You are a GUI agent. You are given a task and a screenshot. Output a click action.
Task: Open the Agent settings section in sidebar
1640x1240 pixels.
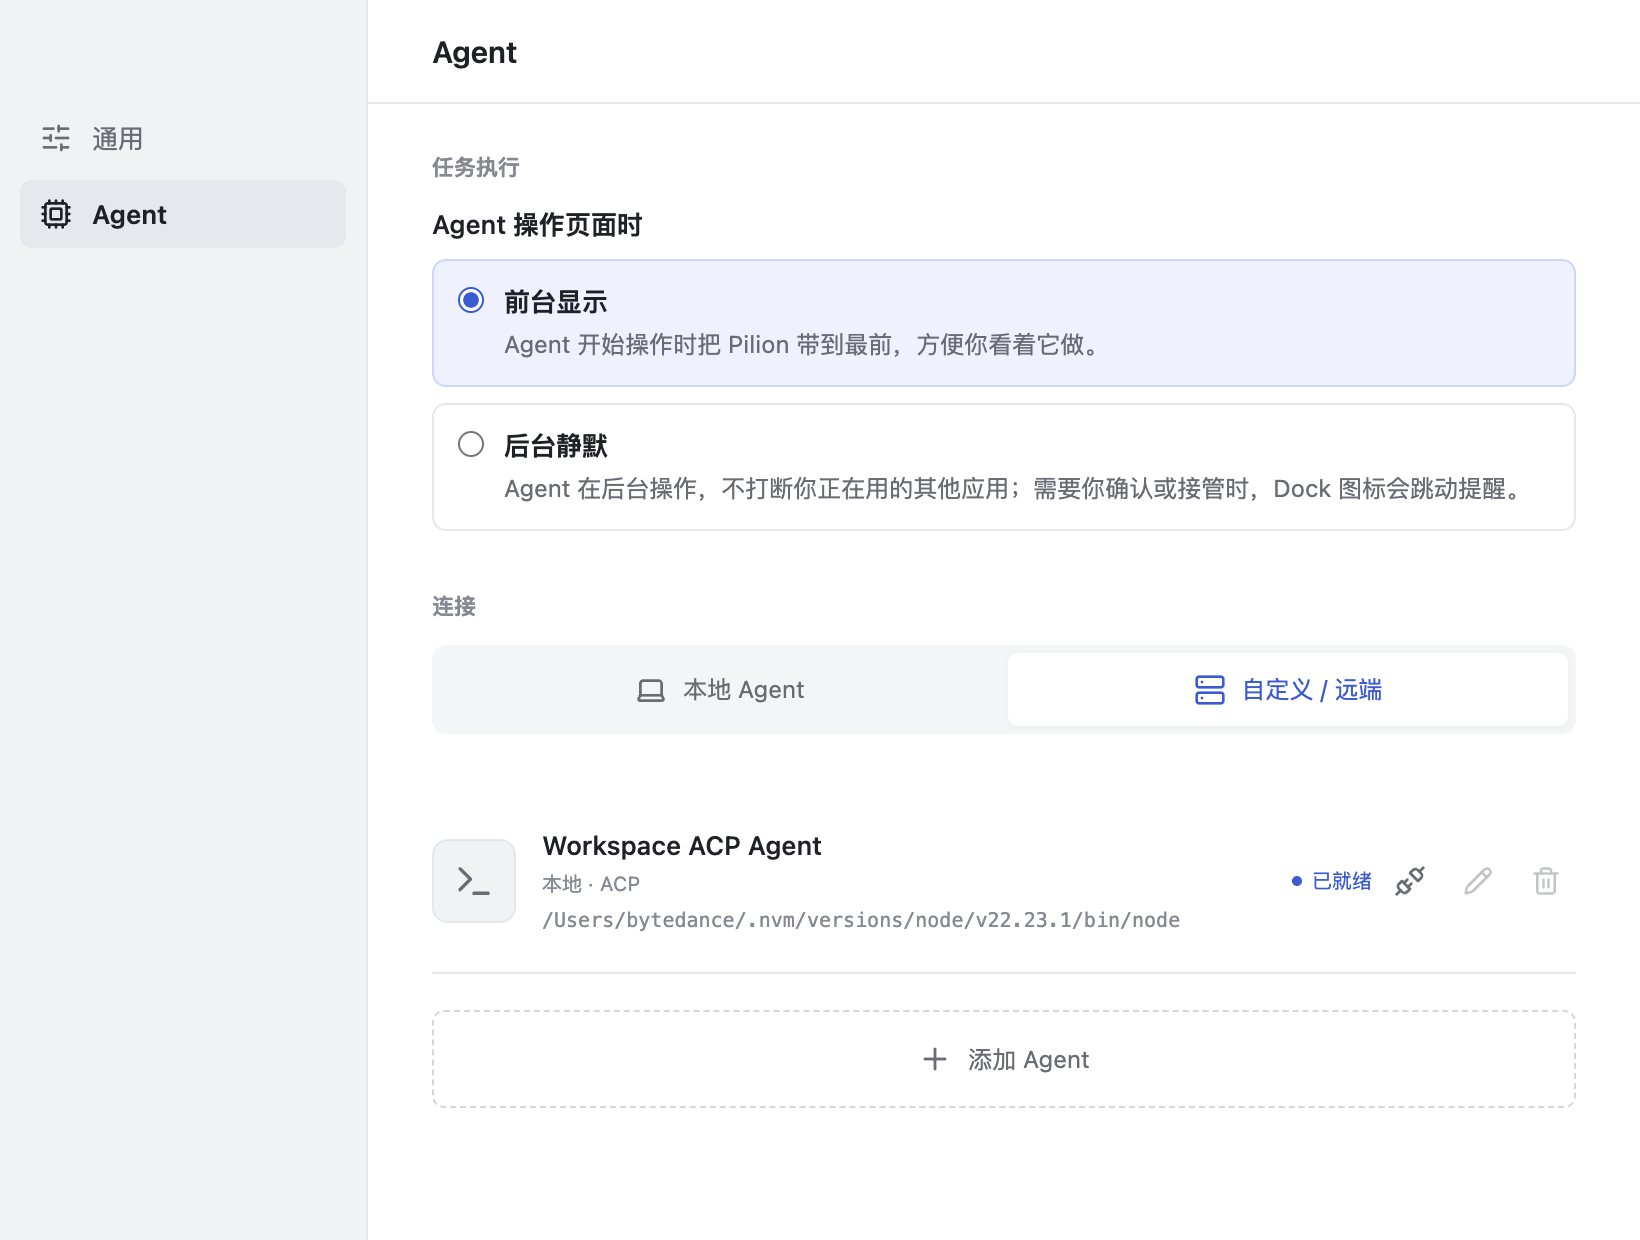coord(183,214)
